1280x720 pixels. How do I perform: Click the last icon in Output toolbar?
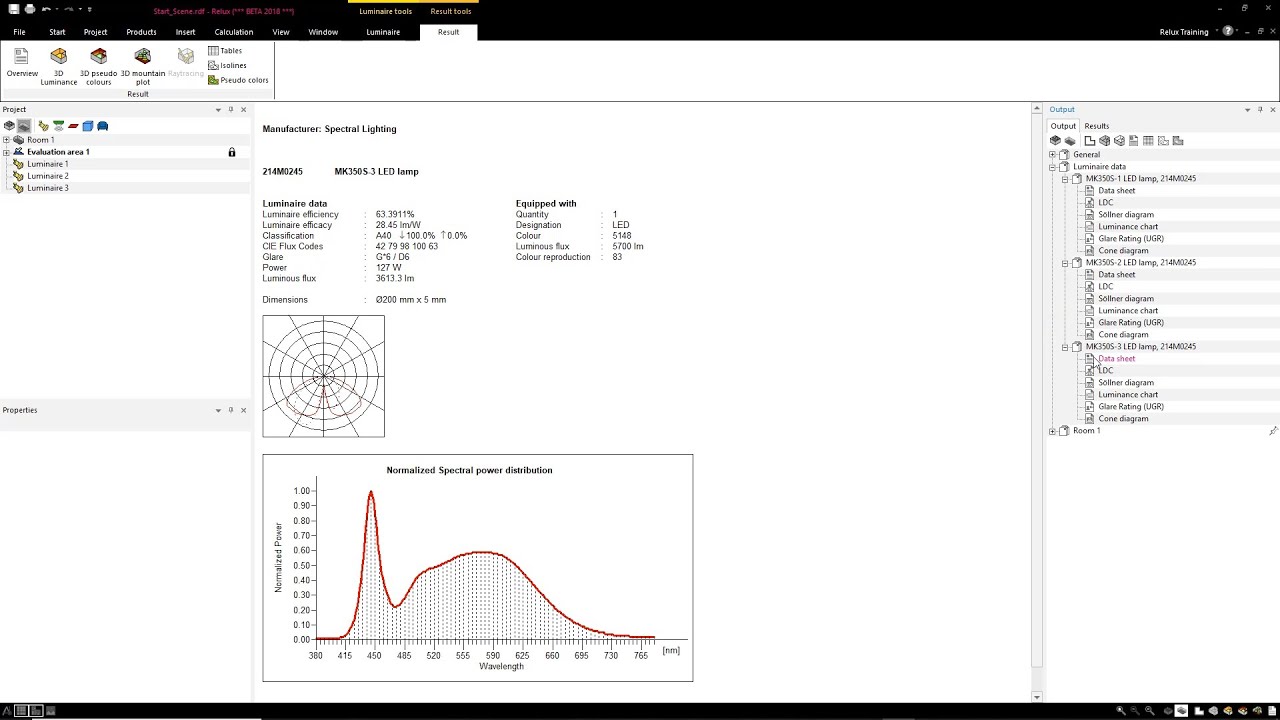point(1177,141)
